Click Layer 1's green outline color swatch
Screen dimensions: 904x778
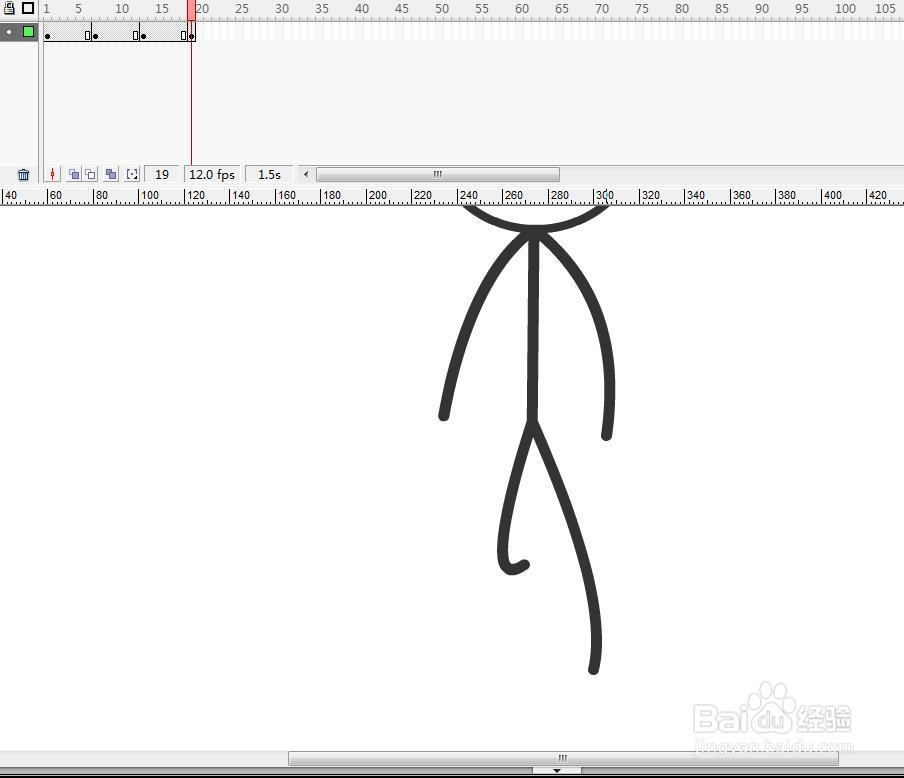coord(28,31)
